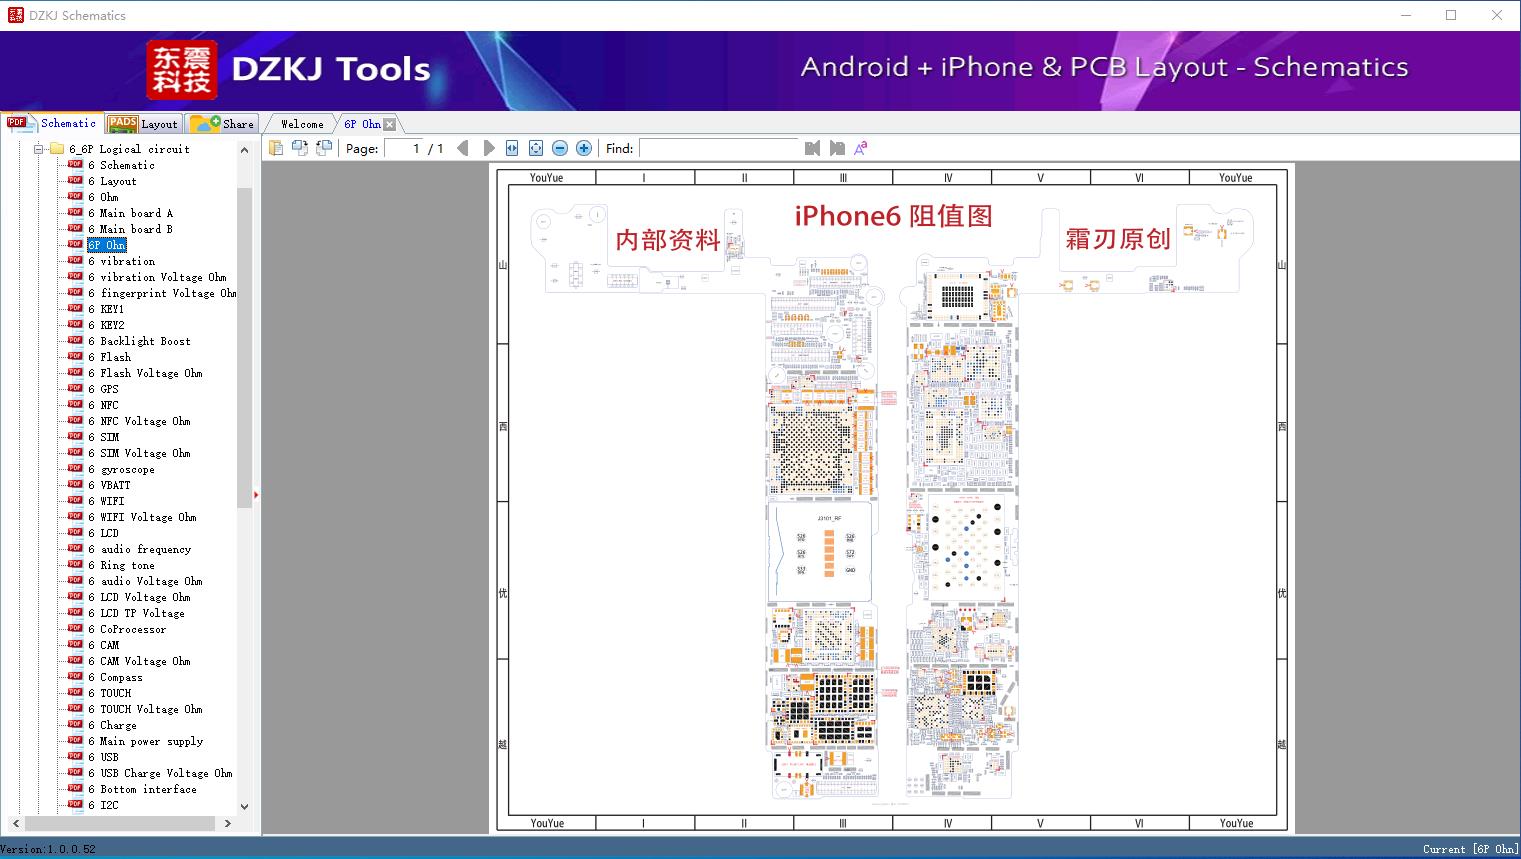Click PDF icon of 6 Schematic item
The image size is (1521, 859).
pos(75,165)
